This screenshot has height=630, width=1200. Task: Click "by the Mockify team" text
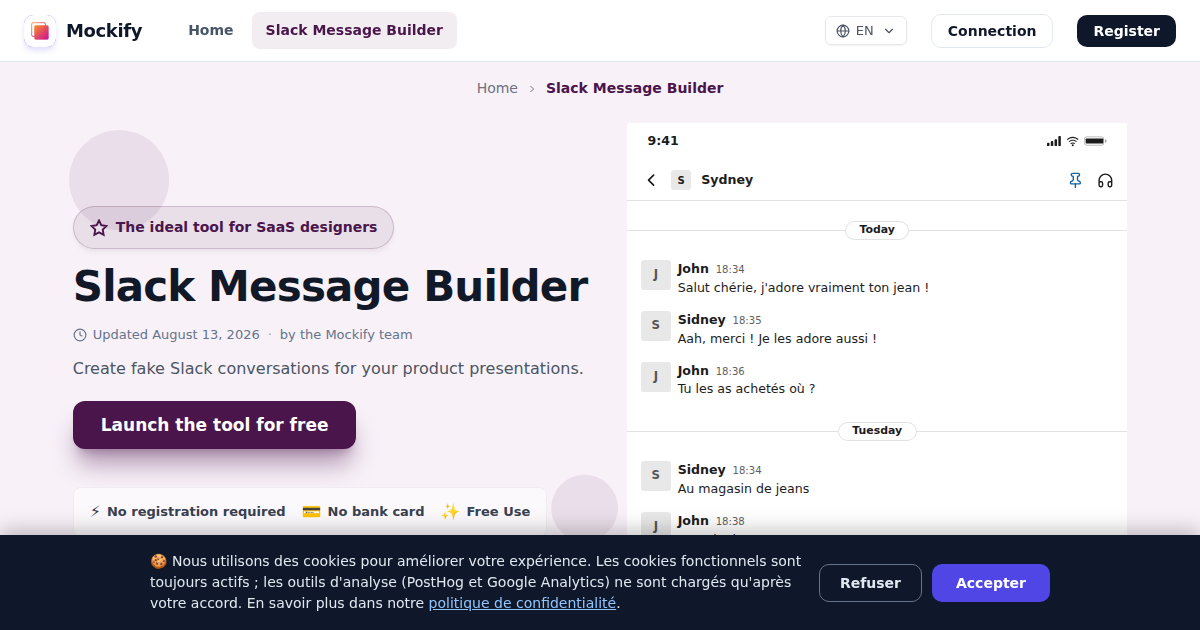[346, 335]
